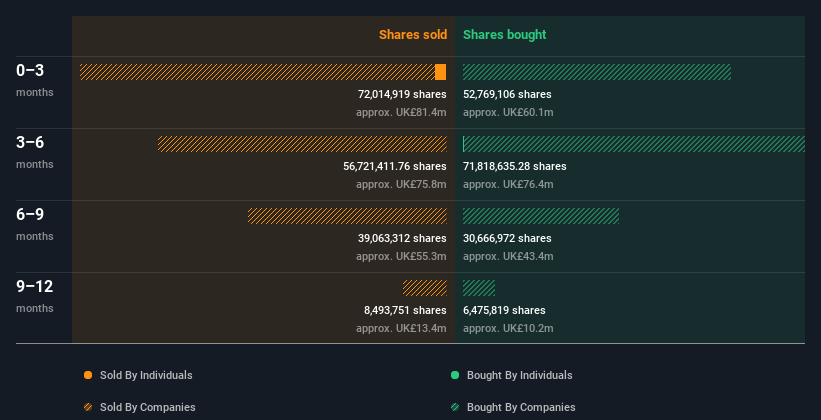Image resolution: width=821 pixels, height=420 pixels.
Task: Click the 0–3 months row label
Action: (x=35, y=80)
